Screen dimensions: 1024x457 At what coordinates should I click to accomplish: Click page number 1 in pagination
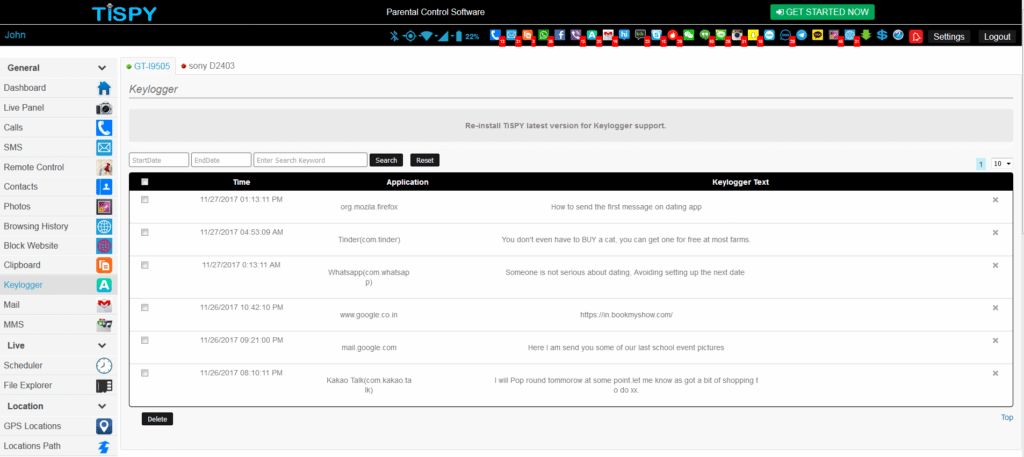point(981,164)
